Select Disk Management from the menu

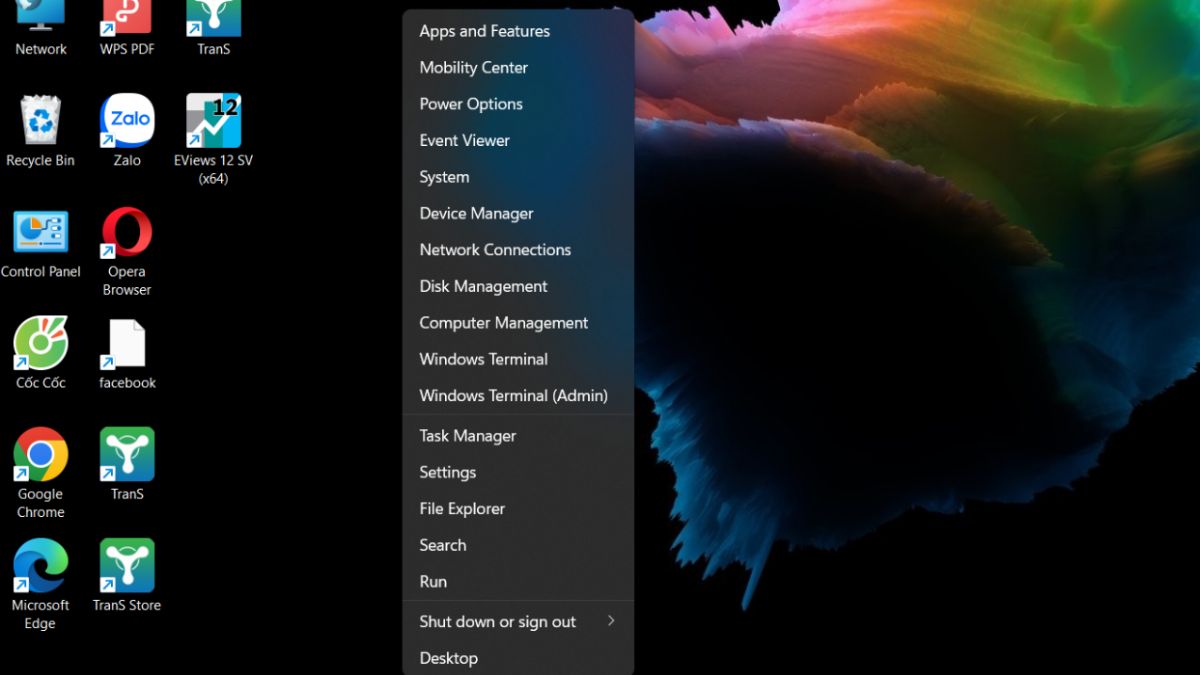point(483,286)
